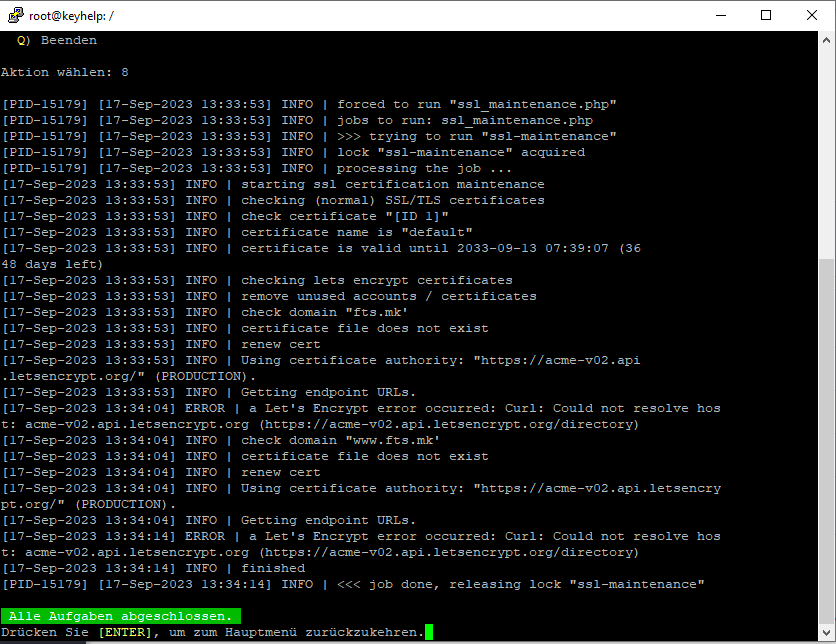836x644 pixels.
Task: Click the ERROR line timestamped 13:34:14
Action: pos(360,536)
